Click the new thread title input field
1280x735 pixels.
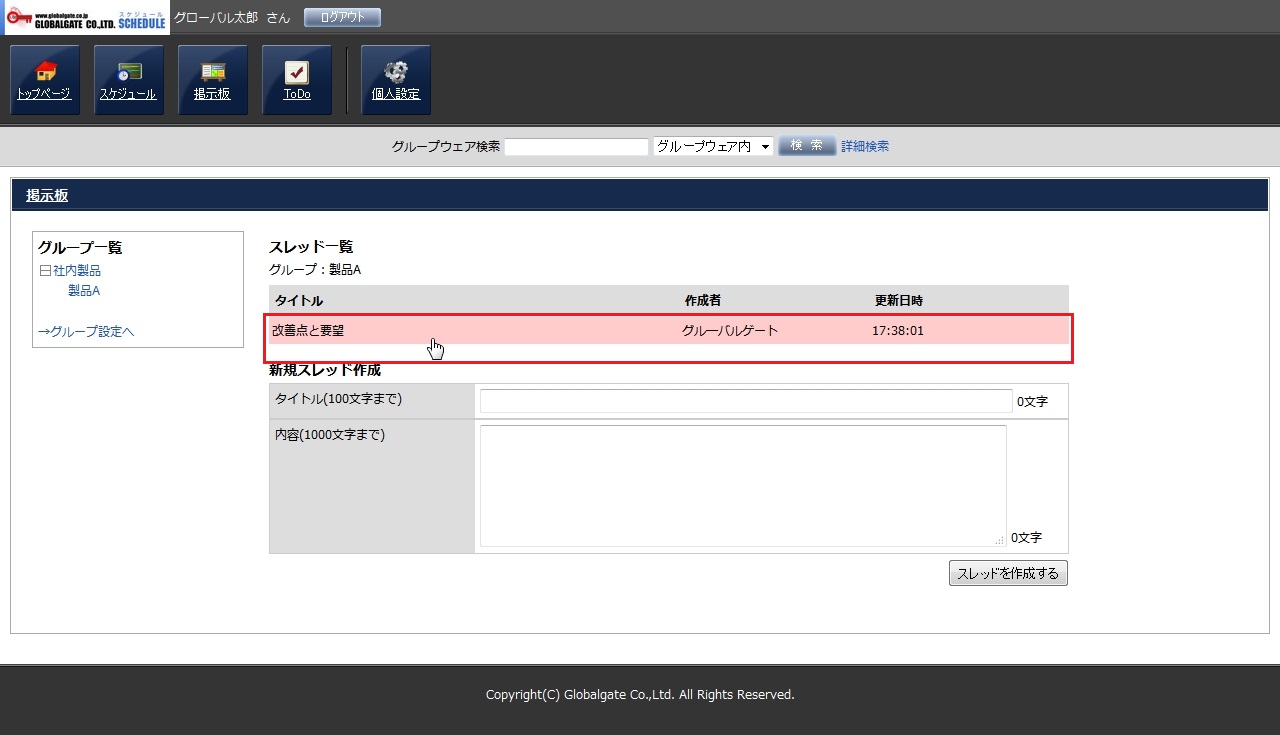pyautogui.click(x=745, y=401)
